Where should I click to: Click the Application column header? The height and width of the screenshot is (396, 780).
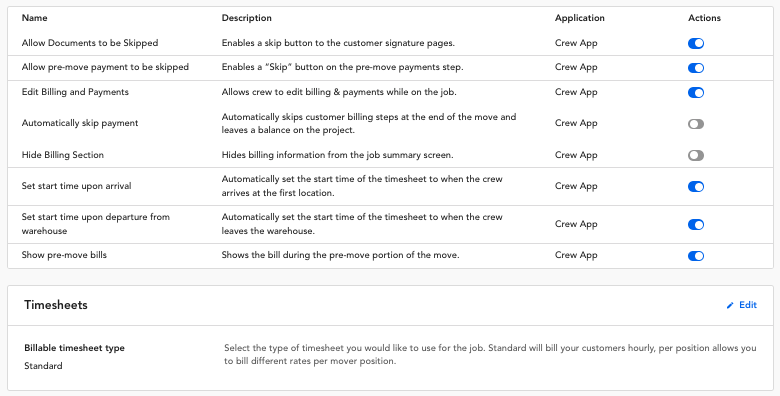pos(580,18)
